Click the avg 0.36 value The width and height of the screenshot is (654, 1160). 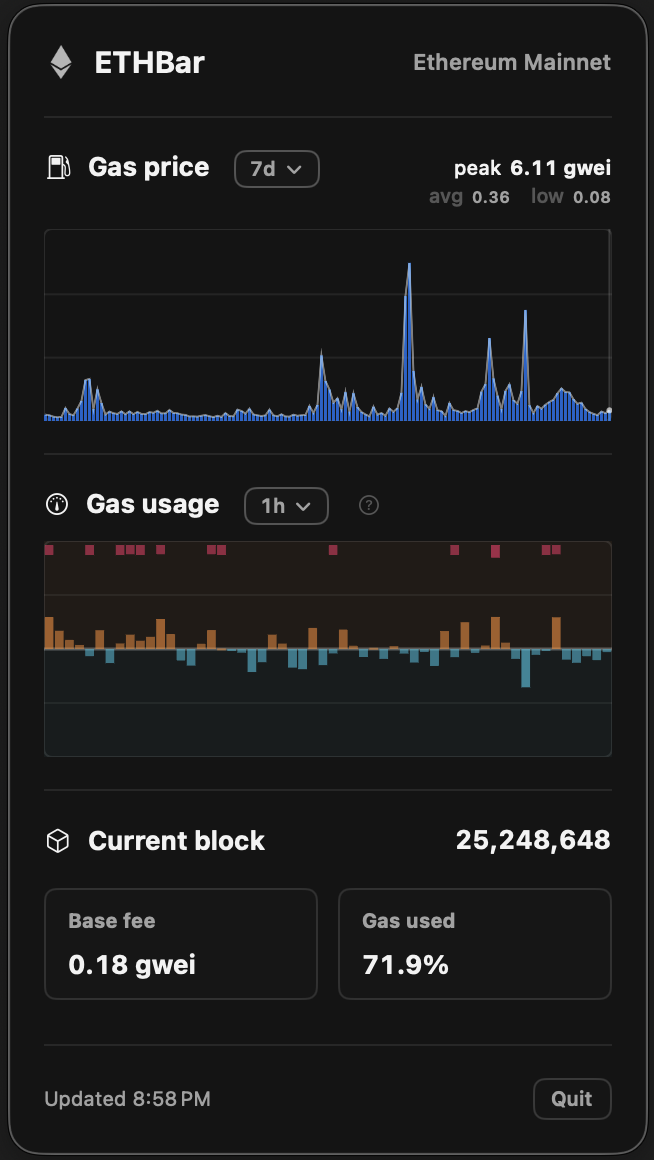coord(469,197)
